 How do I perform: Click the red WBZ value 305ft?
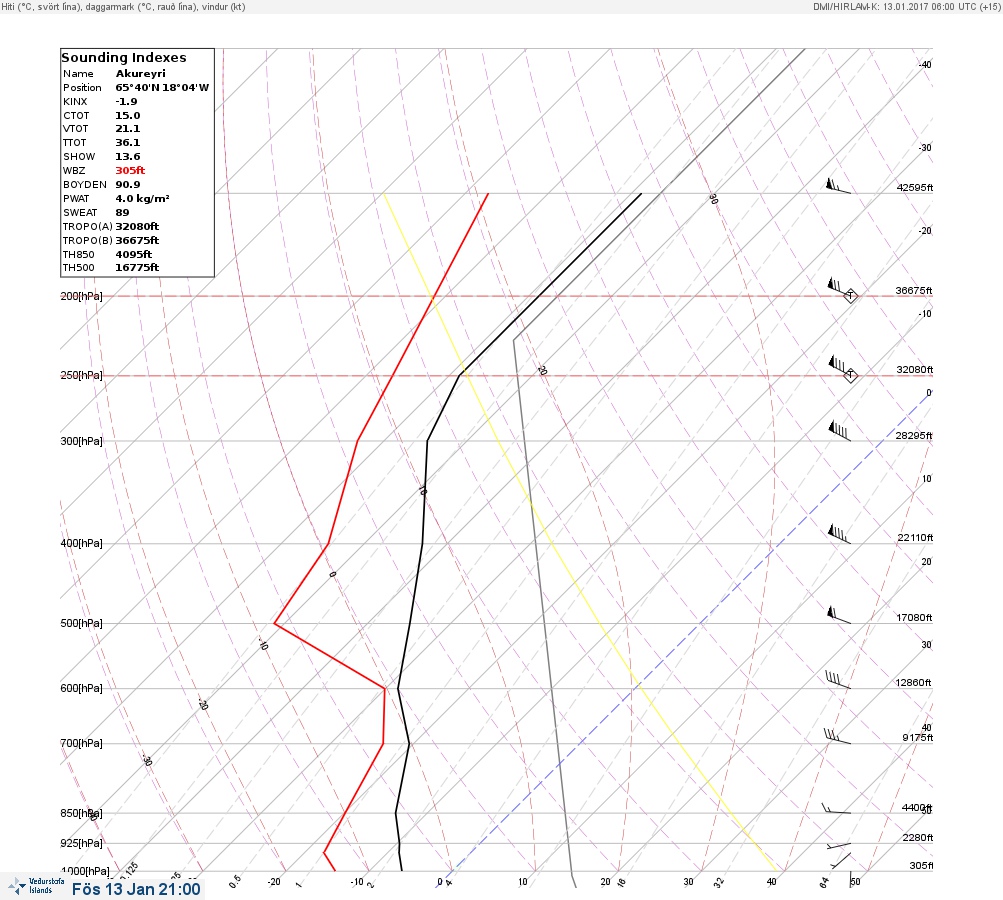coord(130,171)
